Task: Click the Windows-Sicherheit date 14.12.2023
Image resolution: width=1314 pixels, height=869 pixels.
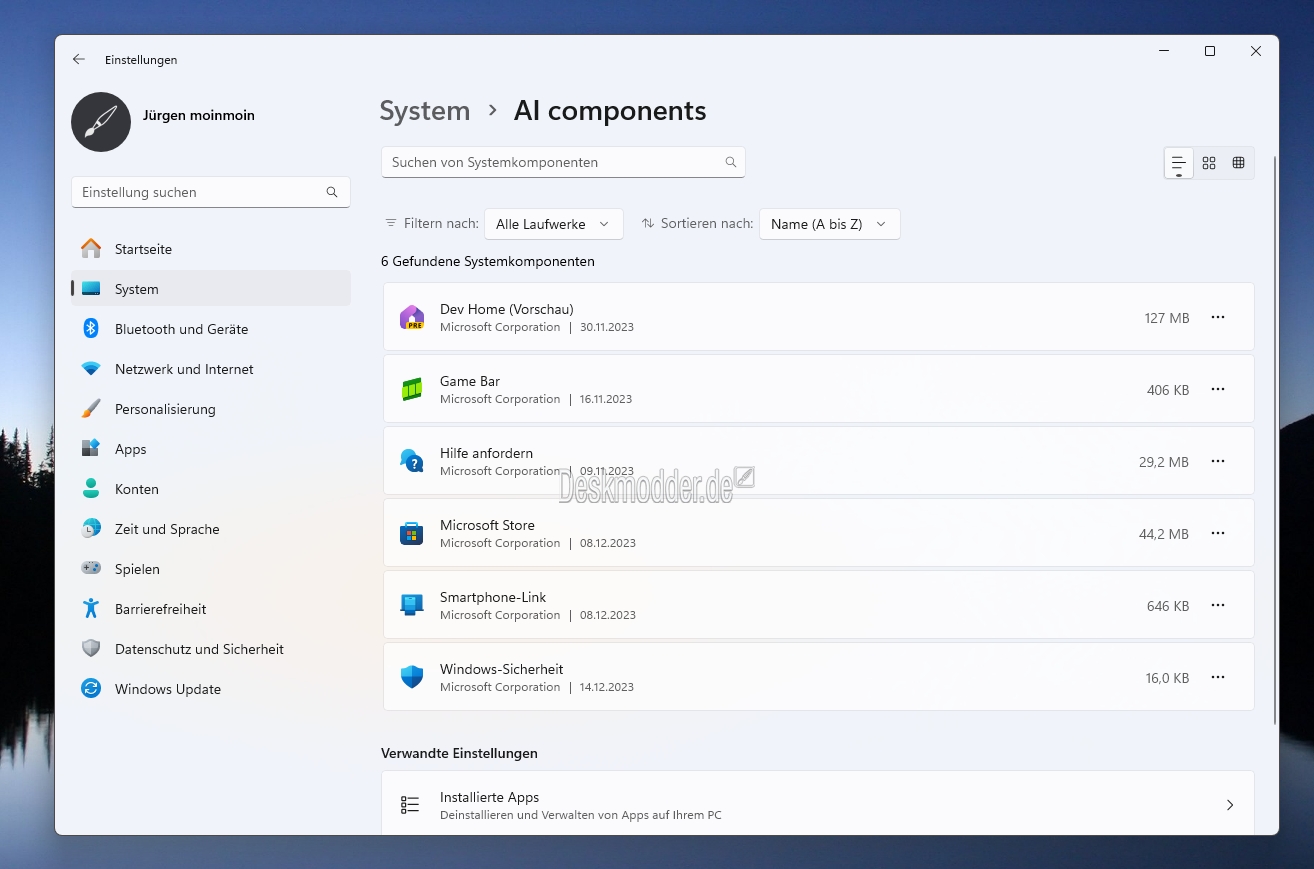Action: (x=607, y=687)
